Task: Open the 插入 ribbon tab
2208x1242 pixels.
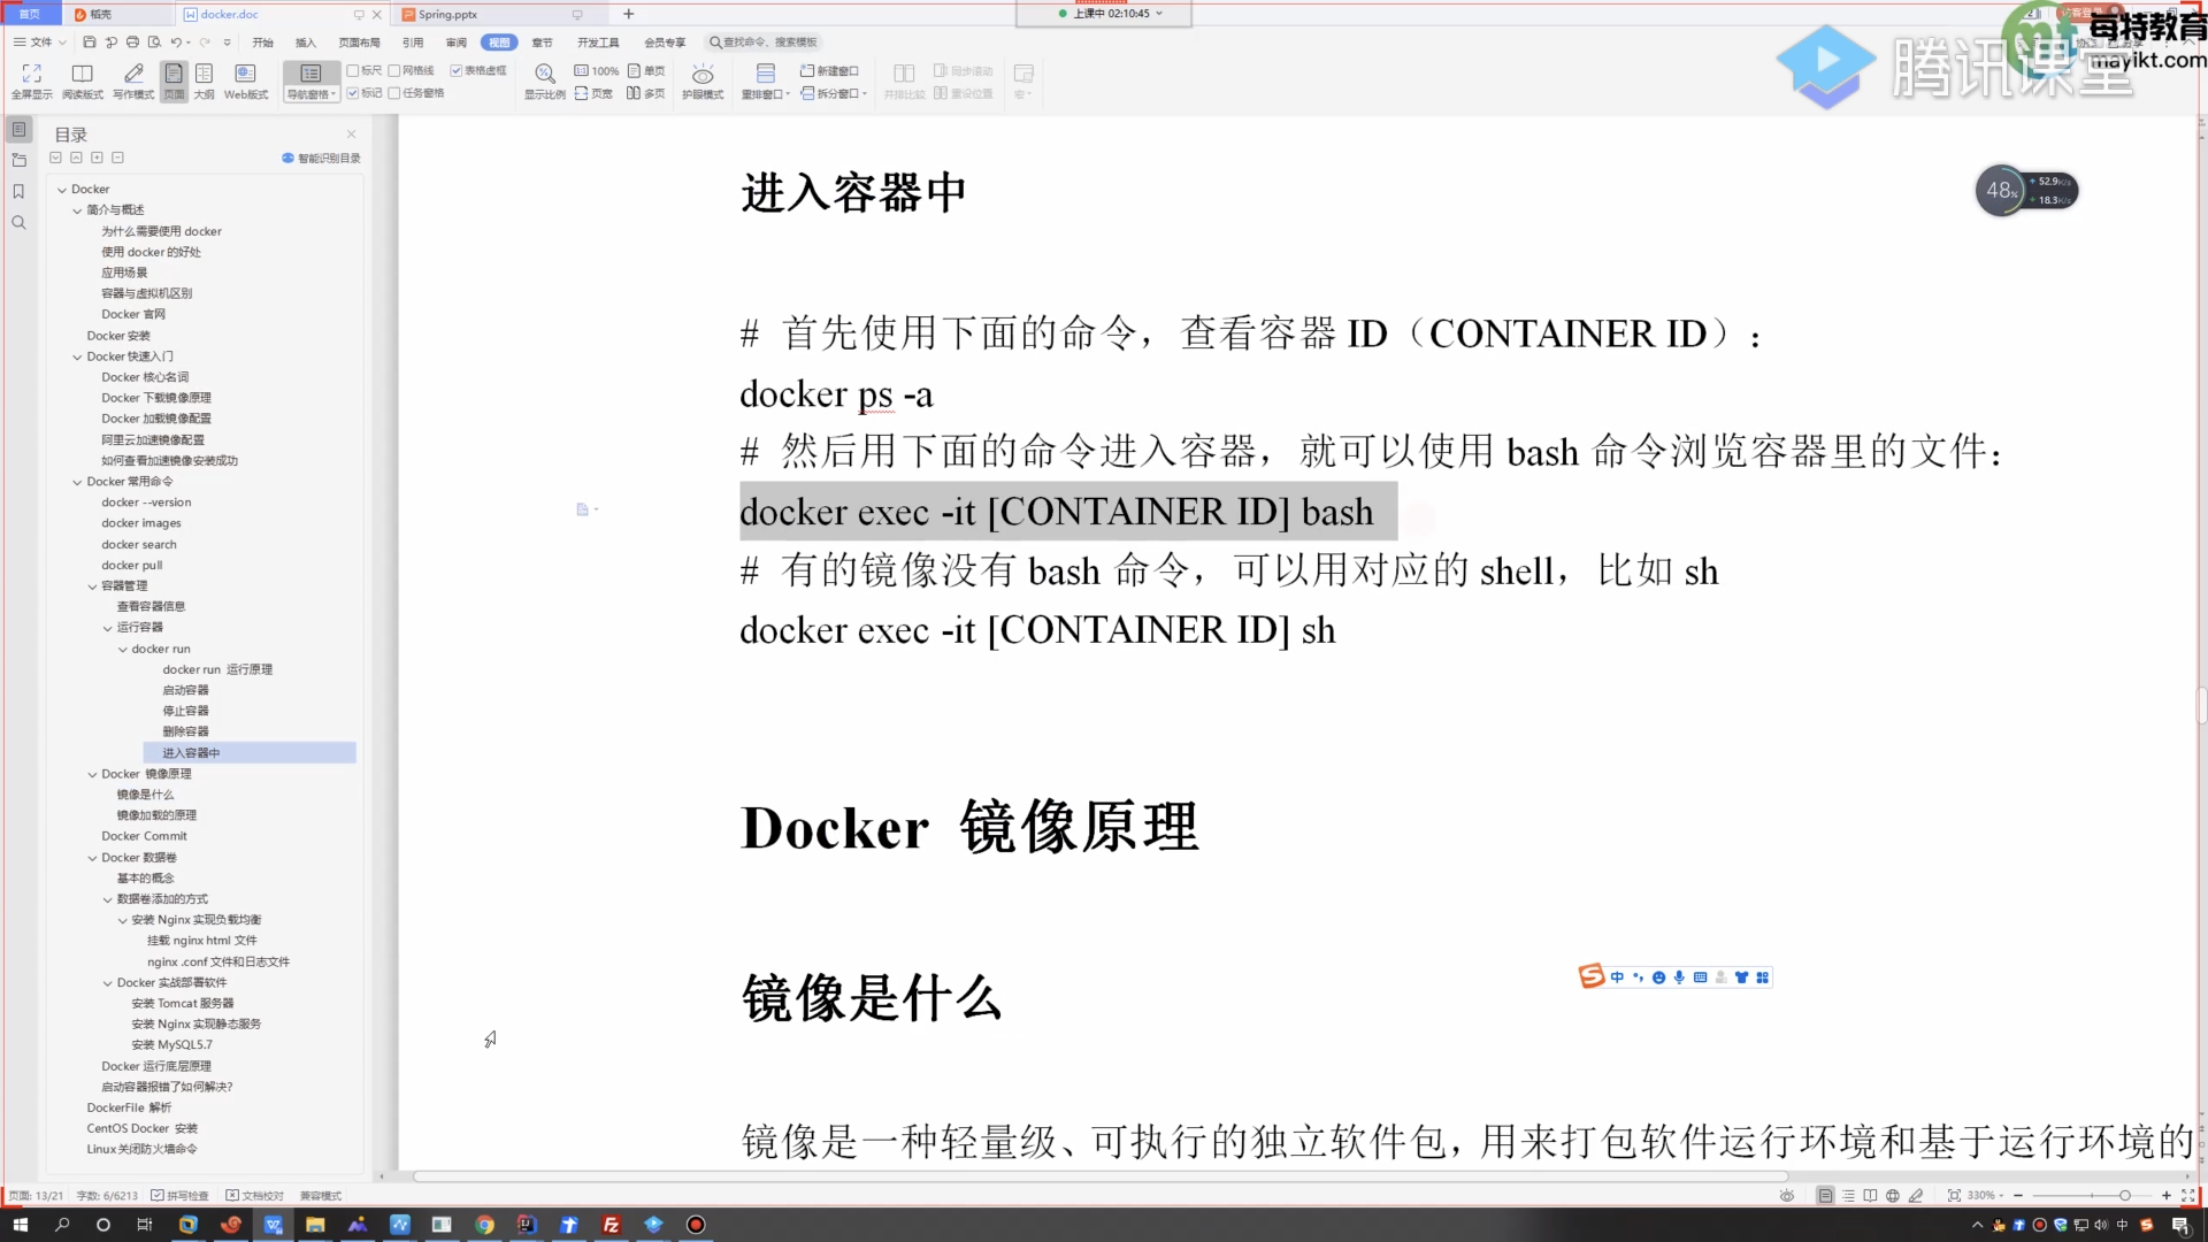Action: [305, 42]
